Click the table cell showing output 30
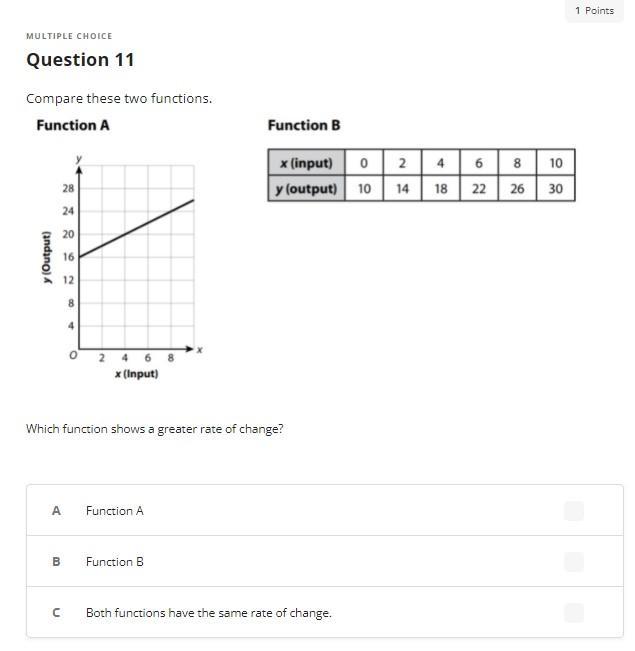 555,188
